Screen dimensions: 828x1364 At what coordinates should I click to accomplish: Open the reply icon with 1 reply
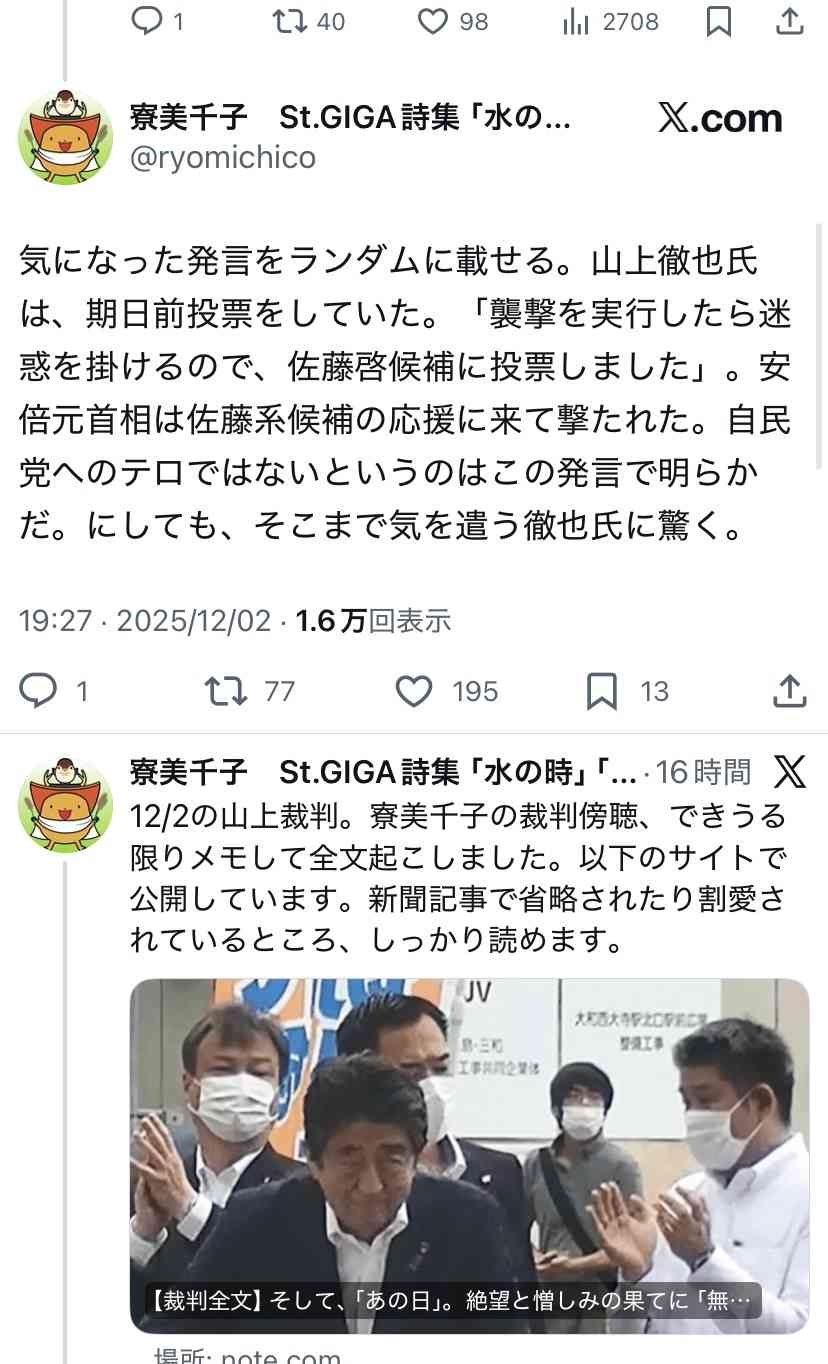pyautogui.click(x=39, y=691)
